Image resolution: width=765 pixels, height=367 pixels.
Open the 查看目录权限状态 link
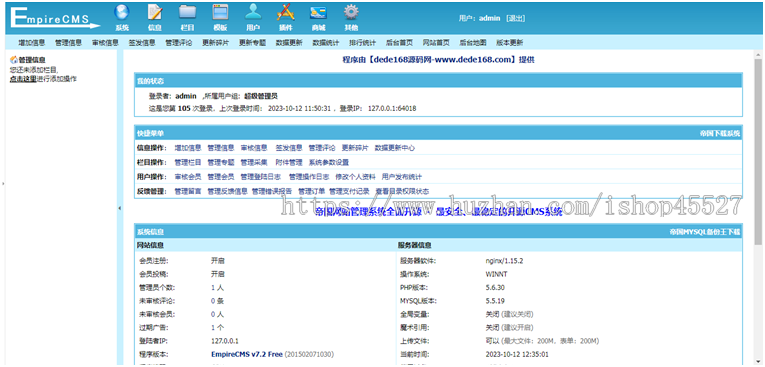[x=403, y=191]
